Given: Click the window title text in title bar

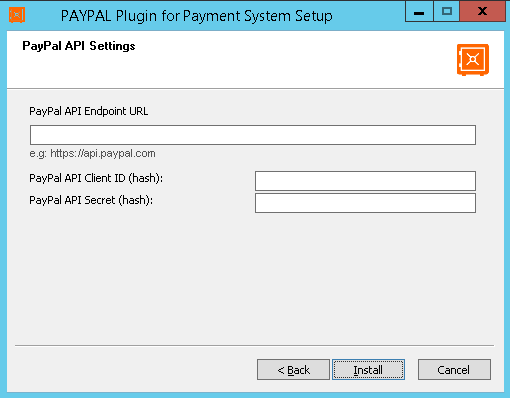Looking at the screenshot, I should point(197,16).
